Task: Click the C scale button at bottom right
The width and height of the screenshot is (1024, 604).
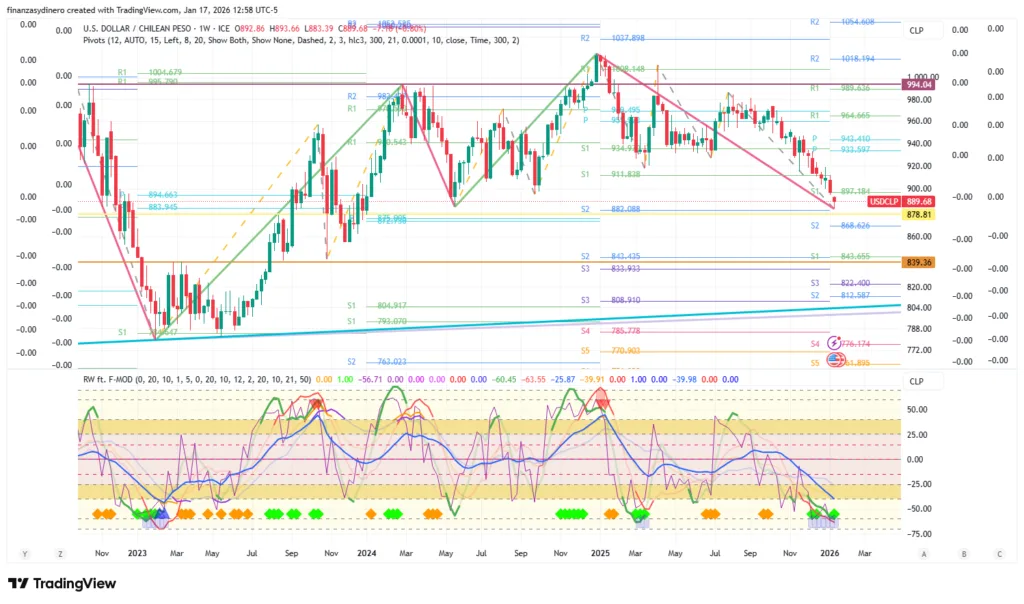Action: pyautogui.click(x=999, y=553)
